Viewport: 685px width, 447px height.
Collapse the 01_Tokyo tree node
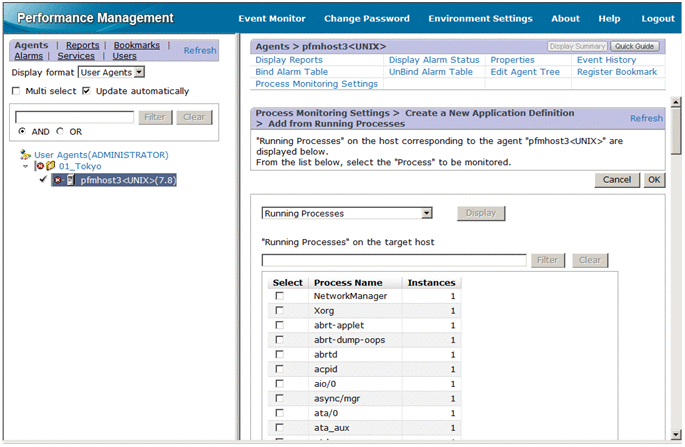coord(27,167)
